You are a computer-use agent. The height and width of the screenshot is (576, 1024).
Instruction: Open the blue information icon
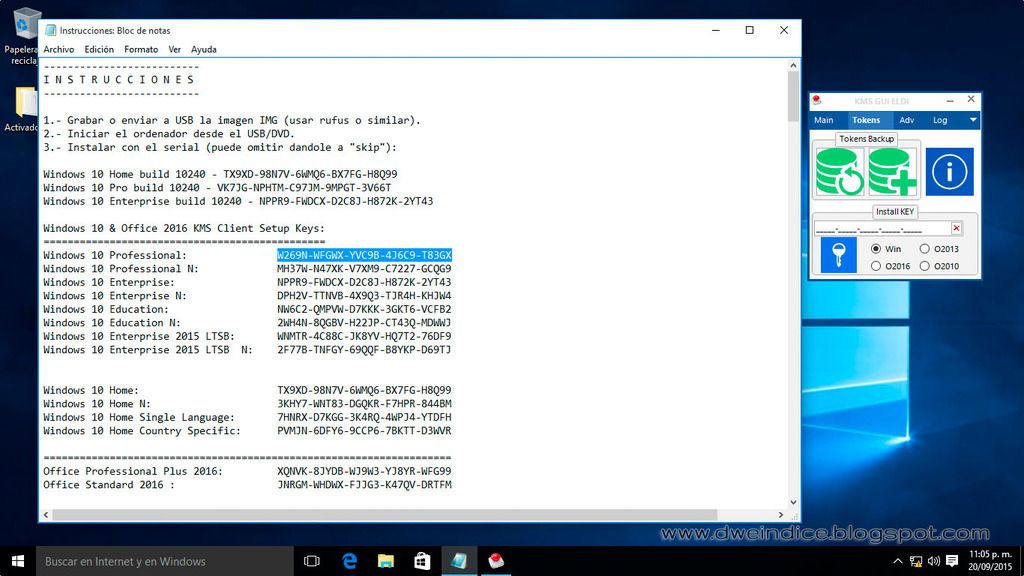(x=948, y=172)
